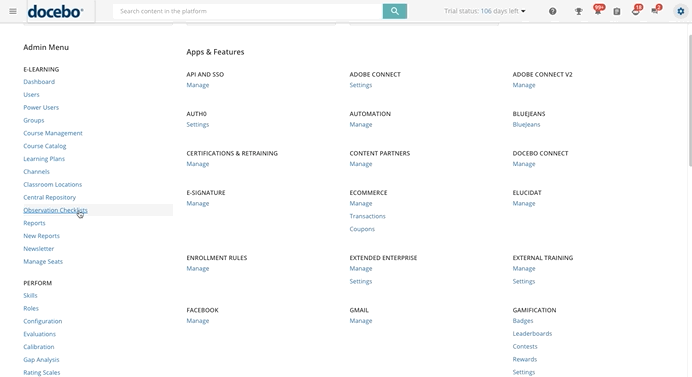Viewport: 692px width, 377px height.
Task: Open Rating Scales link
Action: [41, 372]
